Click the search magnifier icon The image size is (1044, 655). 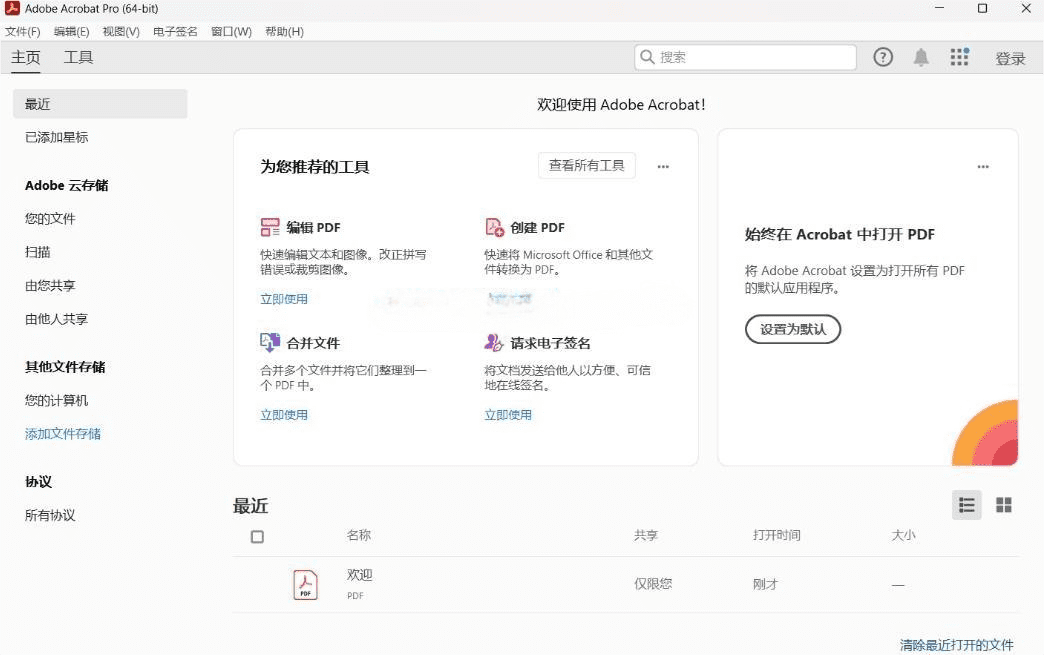coord(647,57)
